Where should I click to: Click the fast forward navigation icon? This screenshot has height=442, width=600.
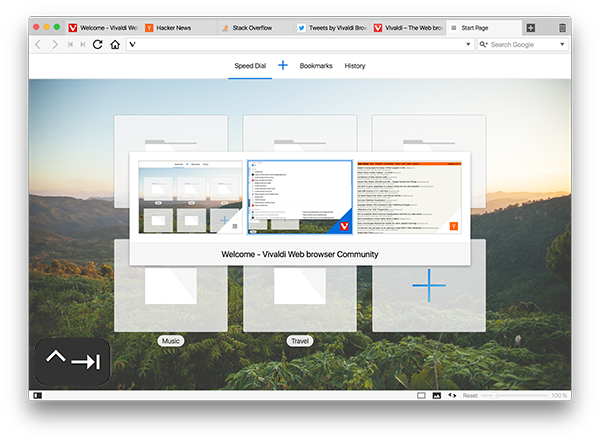[x=82, y=44]
